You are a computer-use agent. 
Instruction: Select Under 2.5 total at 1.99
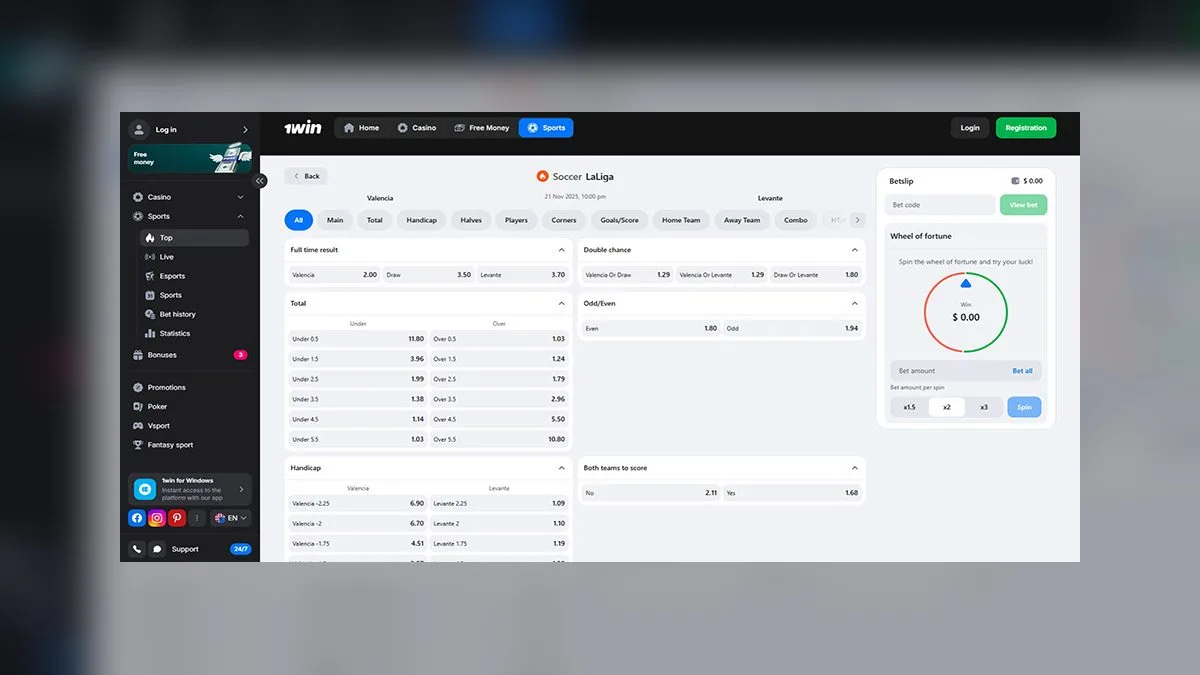(x=358, y=379)
